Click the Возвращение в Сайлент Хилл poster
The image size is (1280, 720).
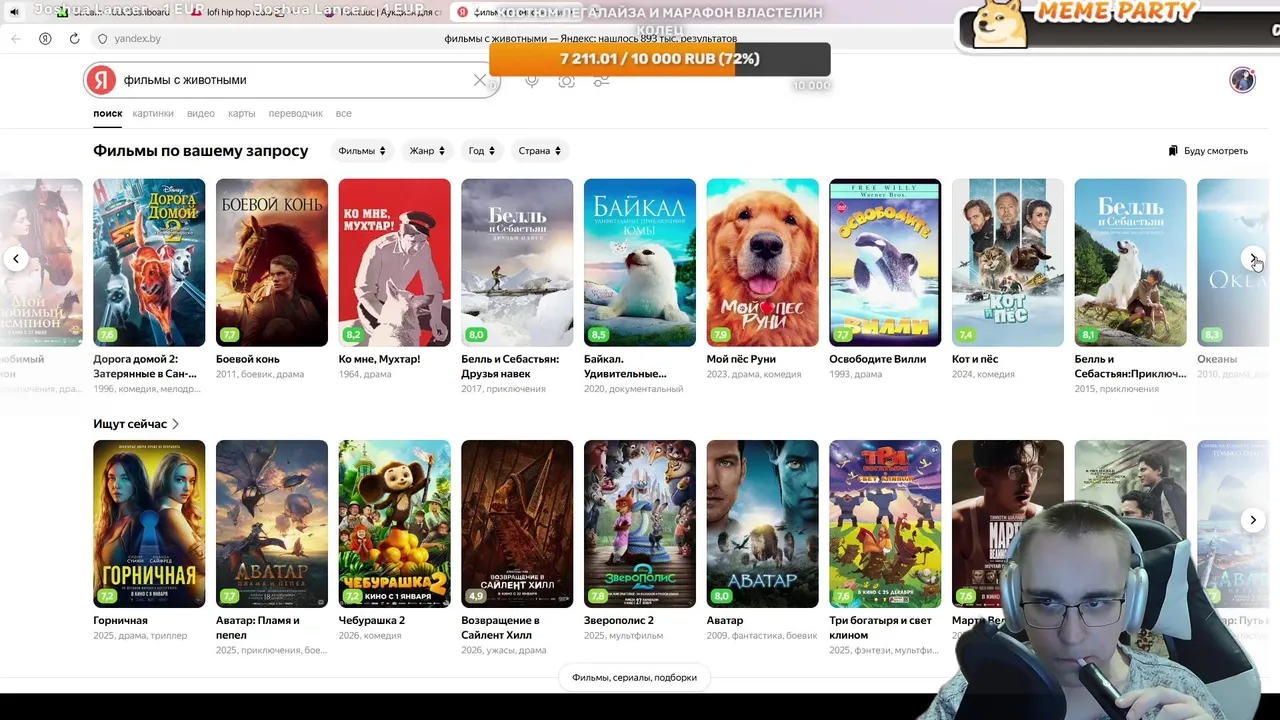517,524
